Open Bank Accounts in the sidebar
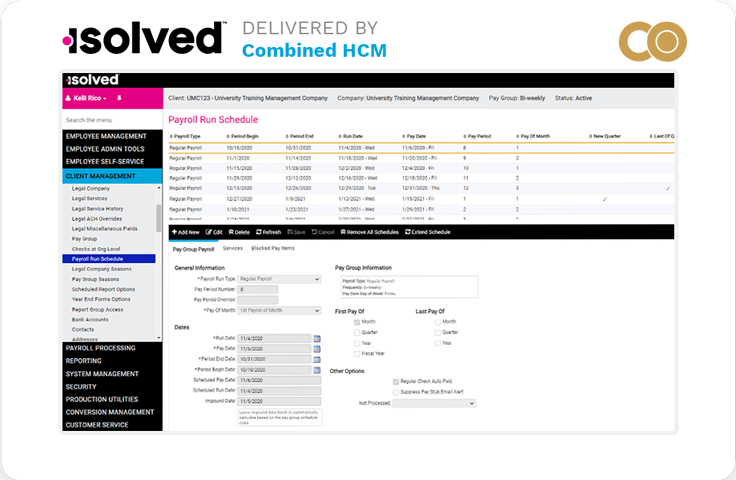Viewport: 736px width, 480px height. point(90,320)
